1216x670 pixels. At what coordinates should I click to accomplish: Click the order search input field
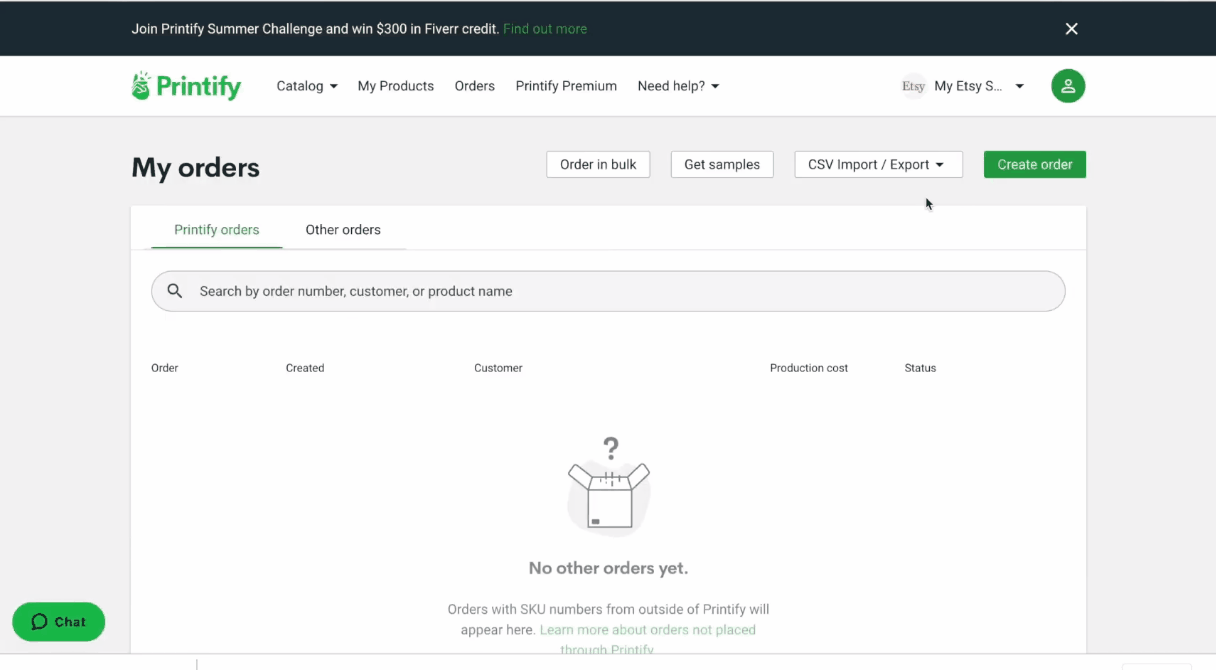pyautogui.click(x=608, y=291)
